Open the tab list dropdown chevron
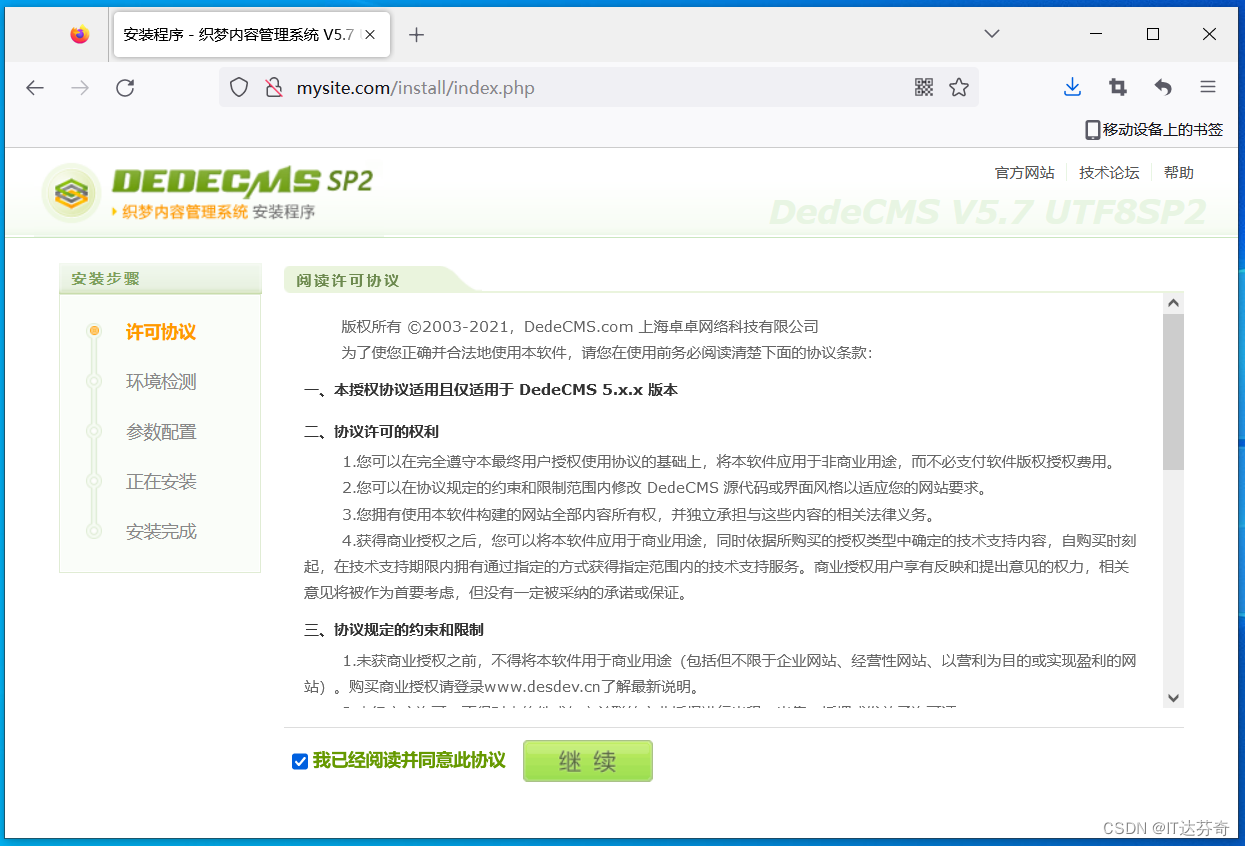 coord(991,33)
